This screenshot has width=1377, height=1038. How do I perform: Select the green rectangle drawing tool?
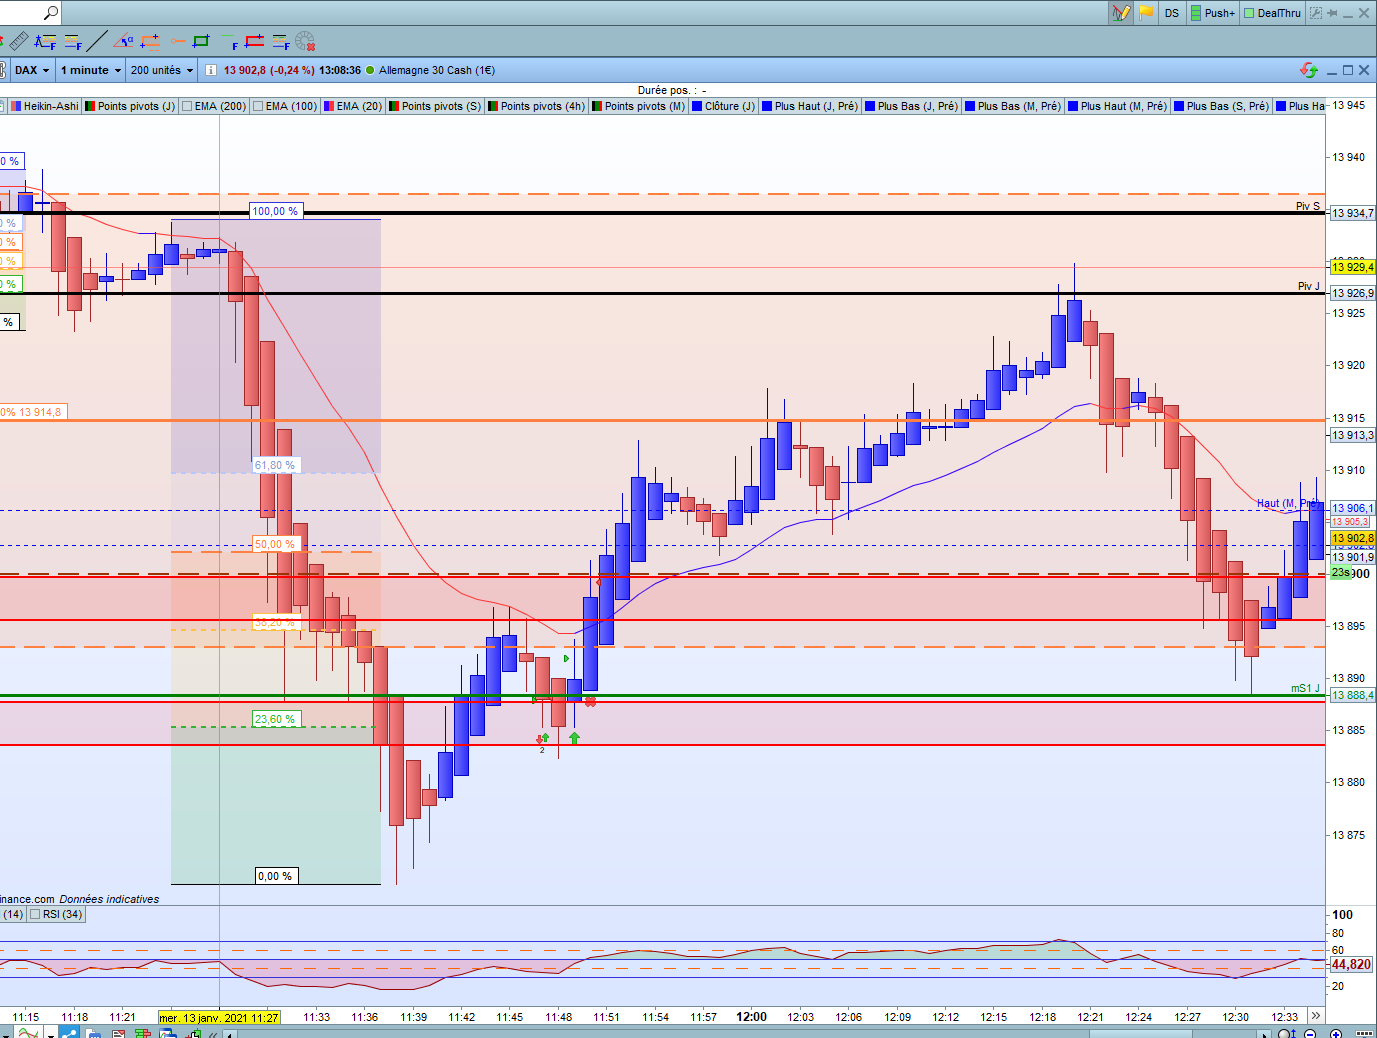click(201, 42)
